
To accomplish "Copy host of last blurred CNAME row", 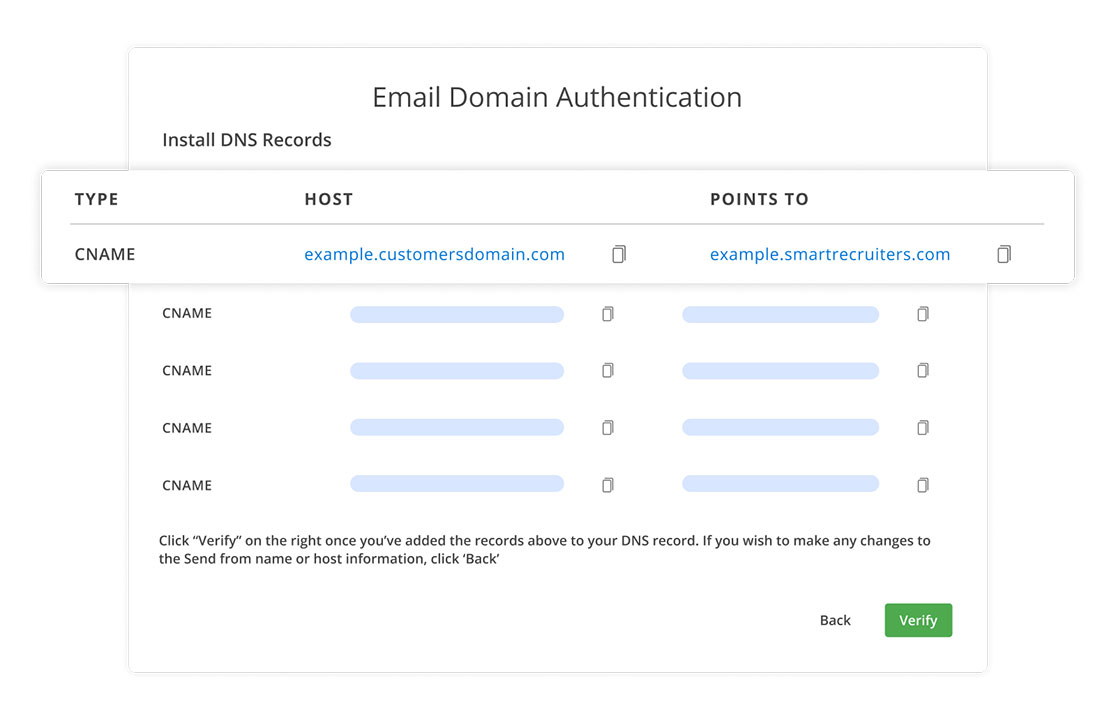I will 607,485.
